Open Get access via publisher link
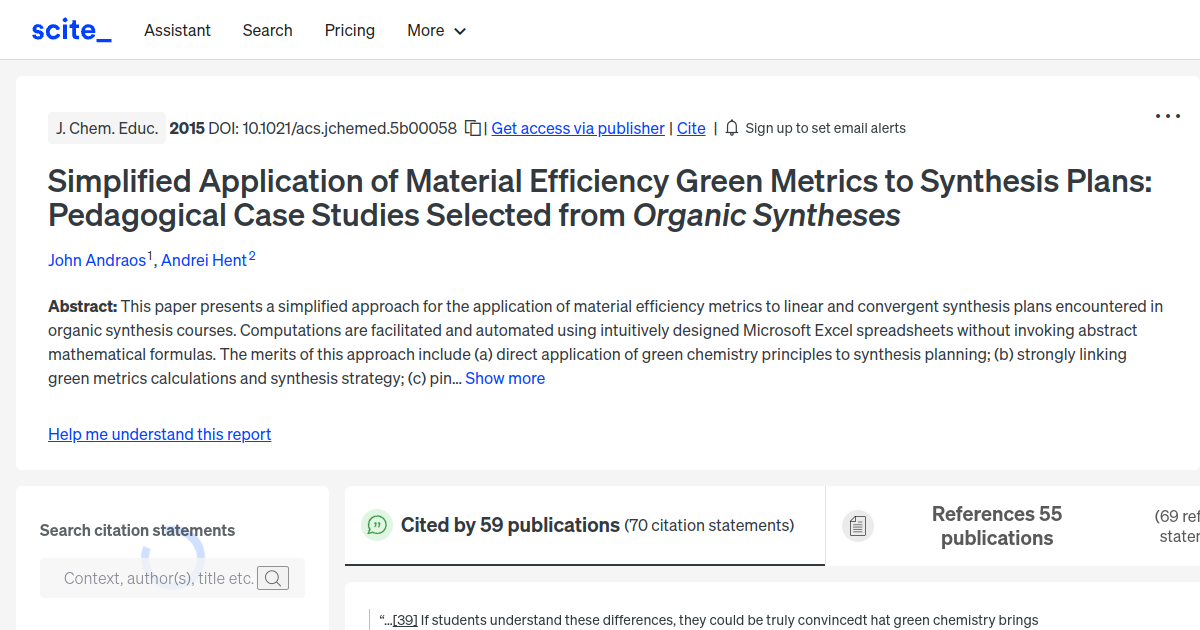 pos(578,128)
